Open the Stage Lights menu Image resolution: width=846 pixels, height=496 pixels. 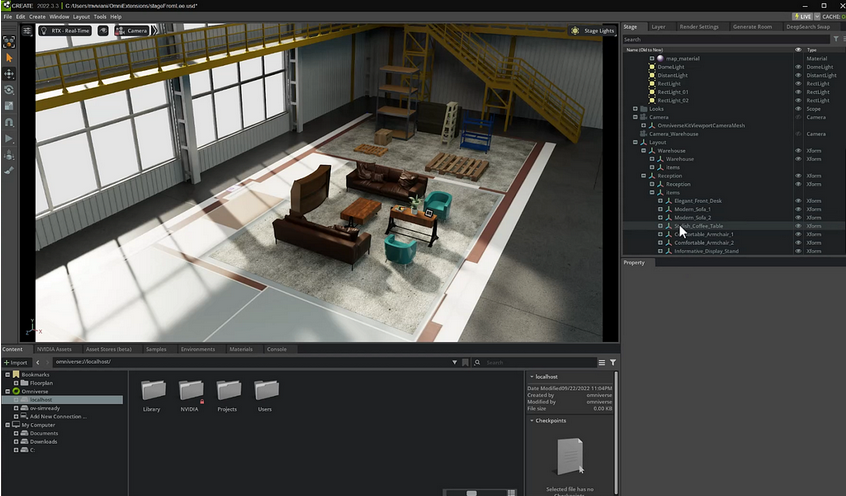[x=593, y=31]
